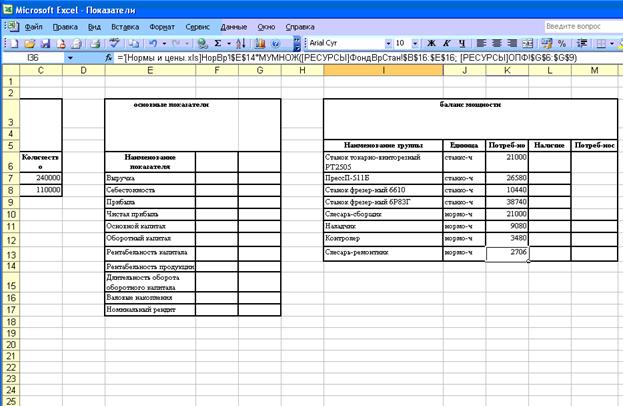623x406 pixels.
Task: Create a new workbook with toolbar icon
Action: coord(14,43)
